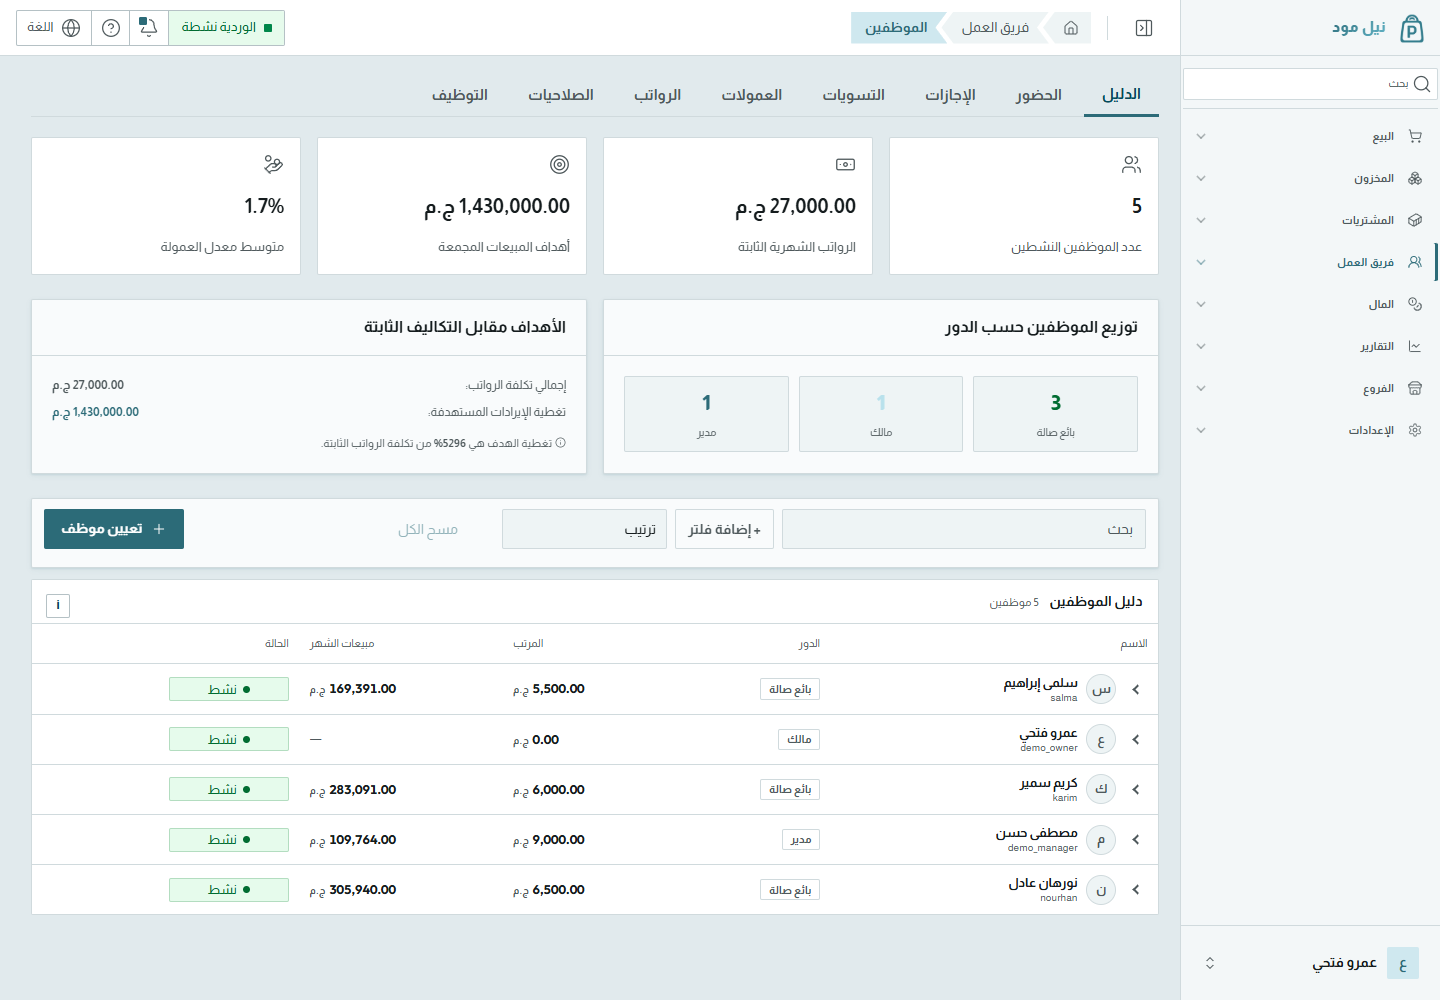
Task: Click the sidebar بحث search field
Action: pos(1310,84)
